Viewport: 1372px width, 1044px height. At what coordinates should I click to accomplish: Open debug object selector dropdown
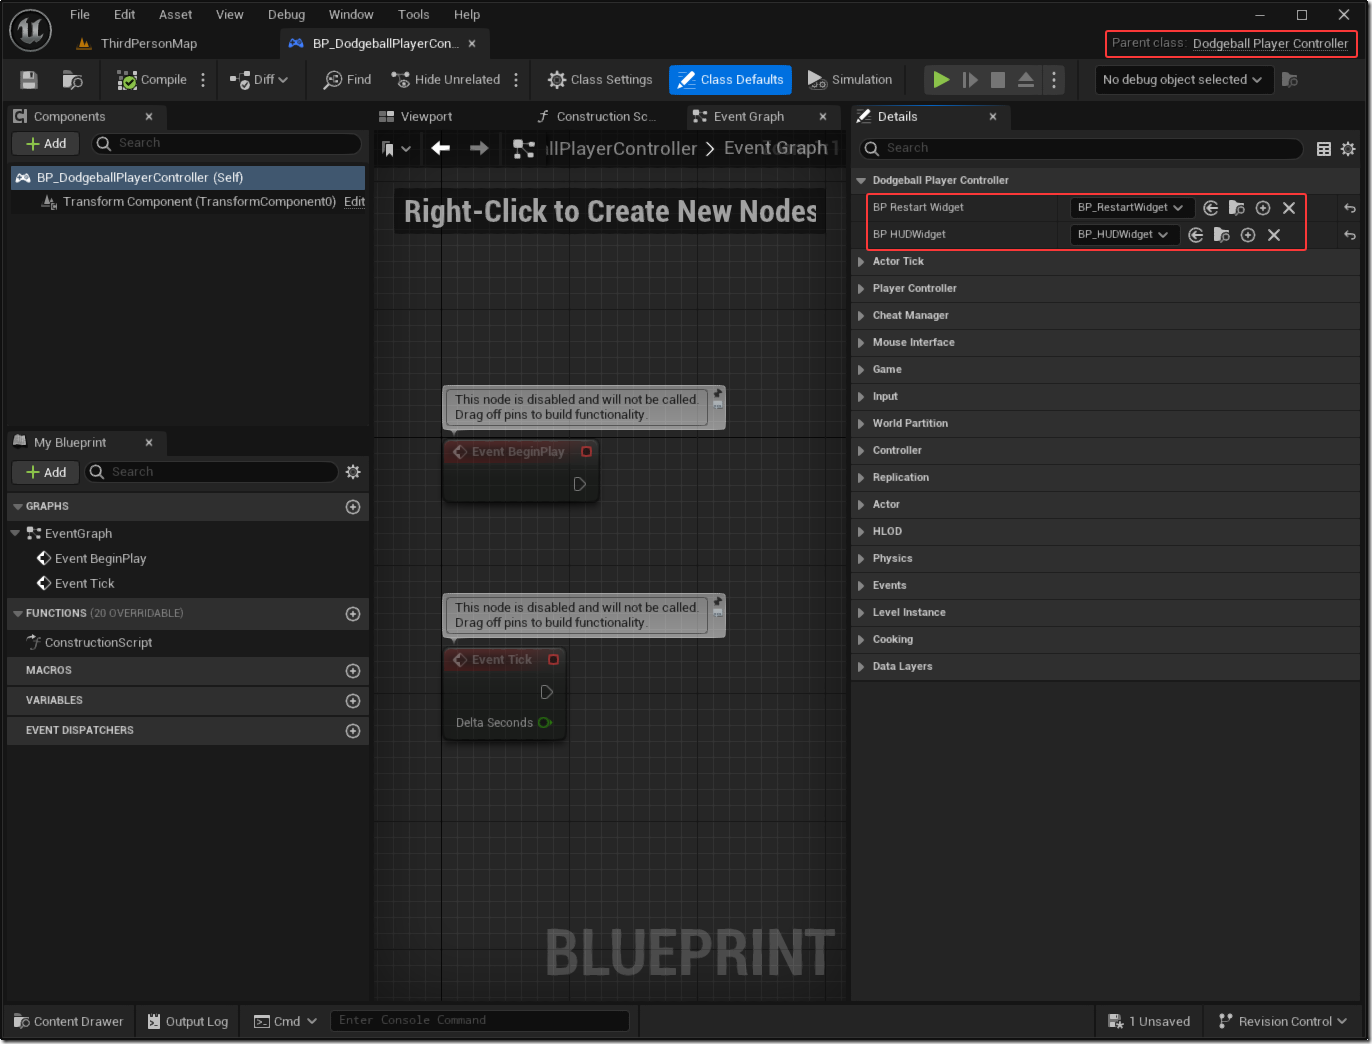click(x=1184, y=80)
